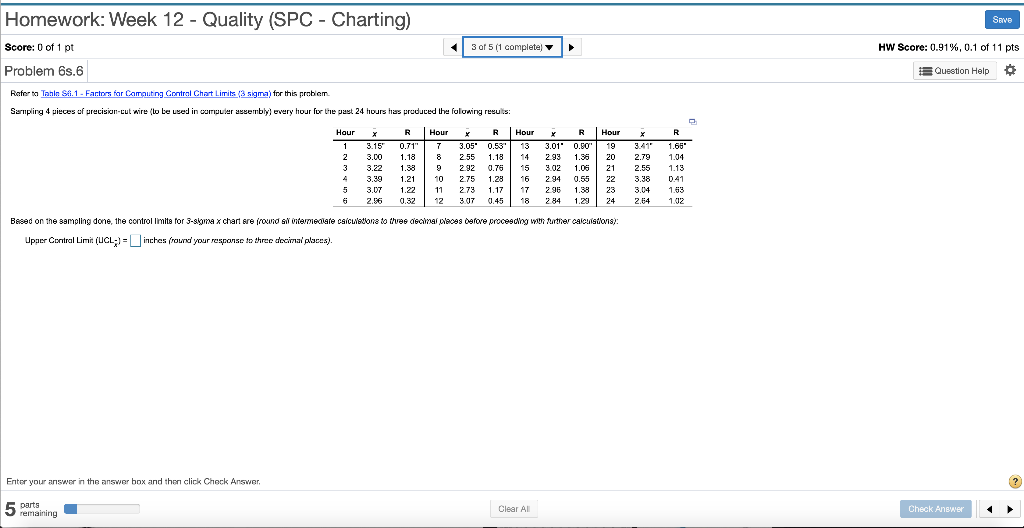Image resolution: width=1024 pixels, height=528 pixels.
Task: Click the UCL answer input box
Action: (x=135, y=240)
